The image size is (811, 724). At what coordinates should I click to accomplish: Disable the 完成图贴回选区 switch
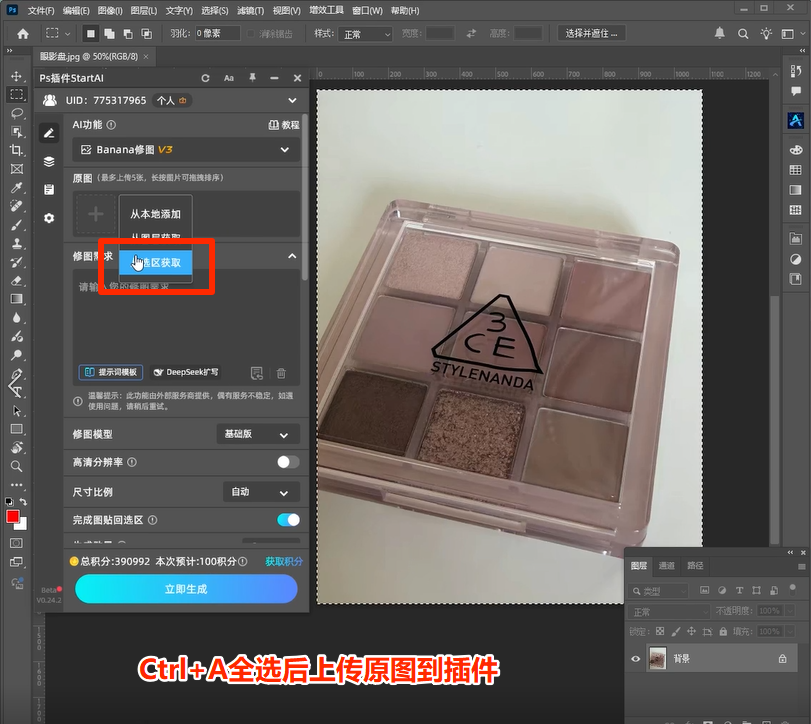[288, 520]
